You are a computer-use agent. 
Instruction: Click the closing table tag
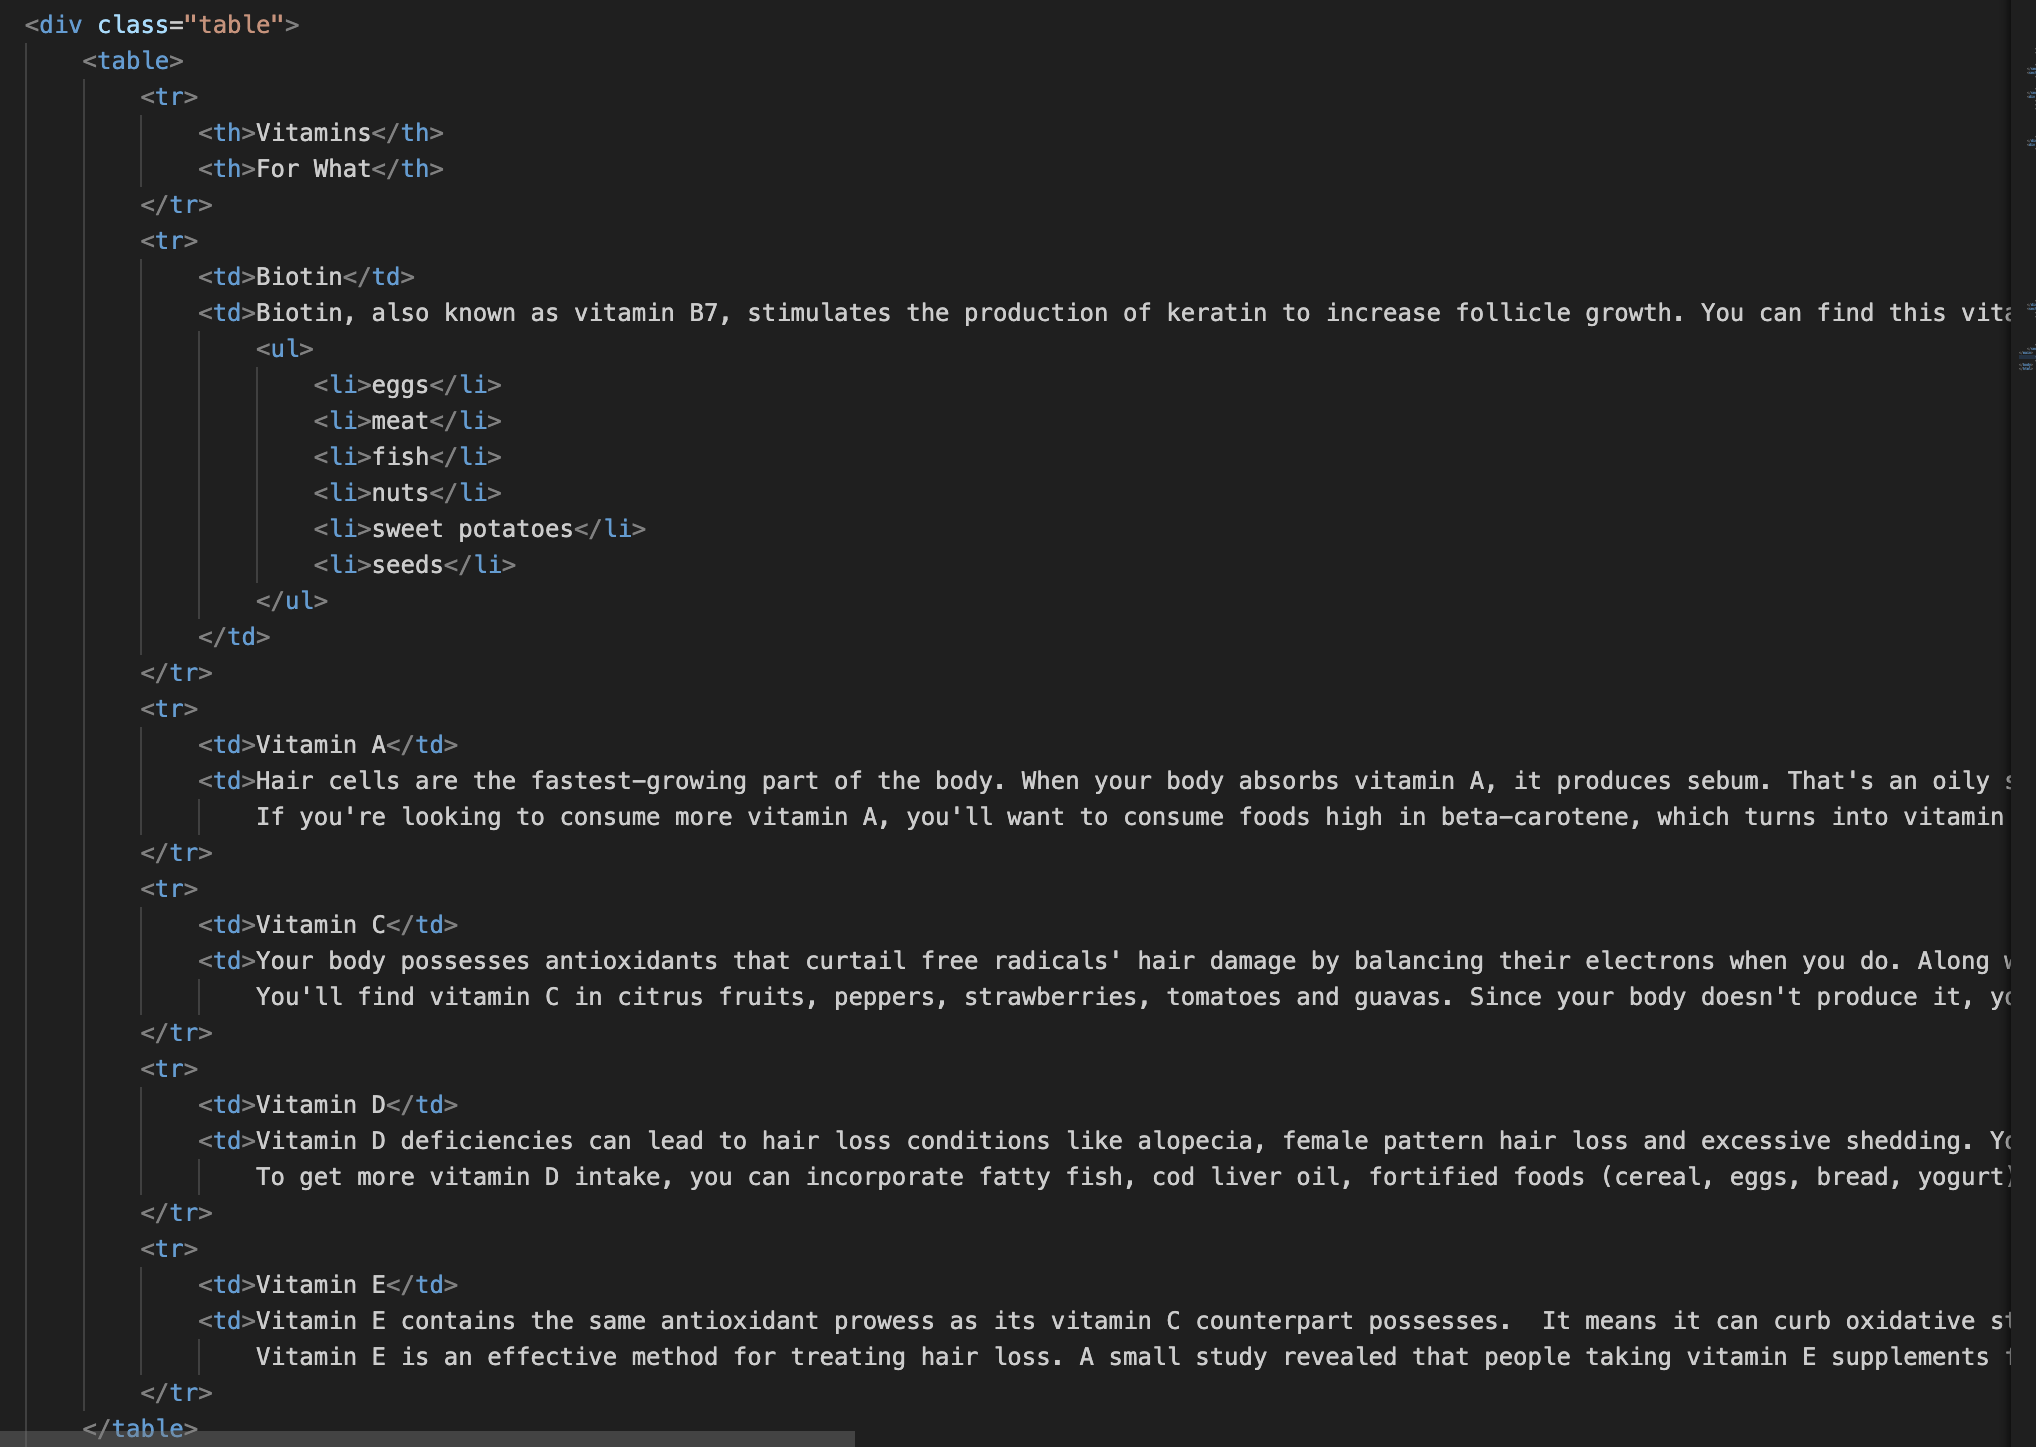click(140, 1428)
